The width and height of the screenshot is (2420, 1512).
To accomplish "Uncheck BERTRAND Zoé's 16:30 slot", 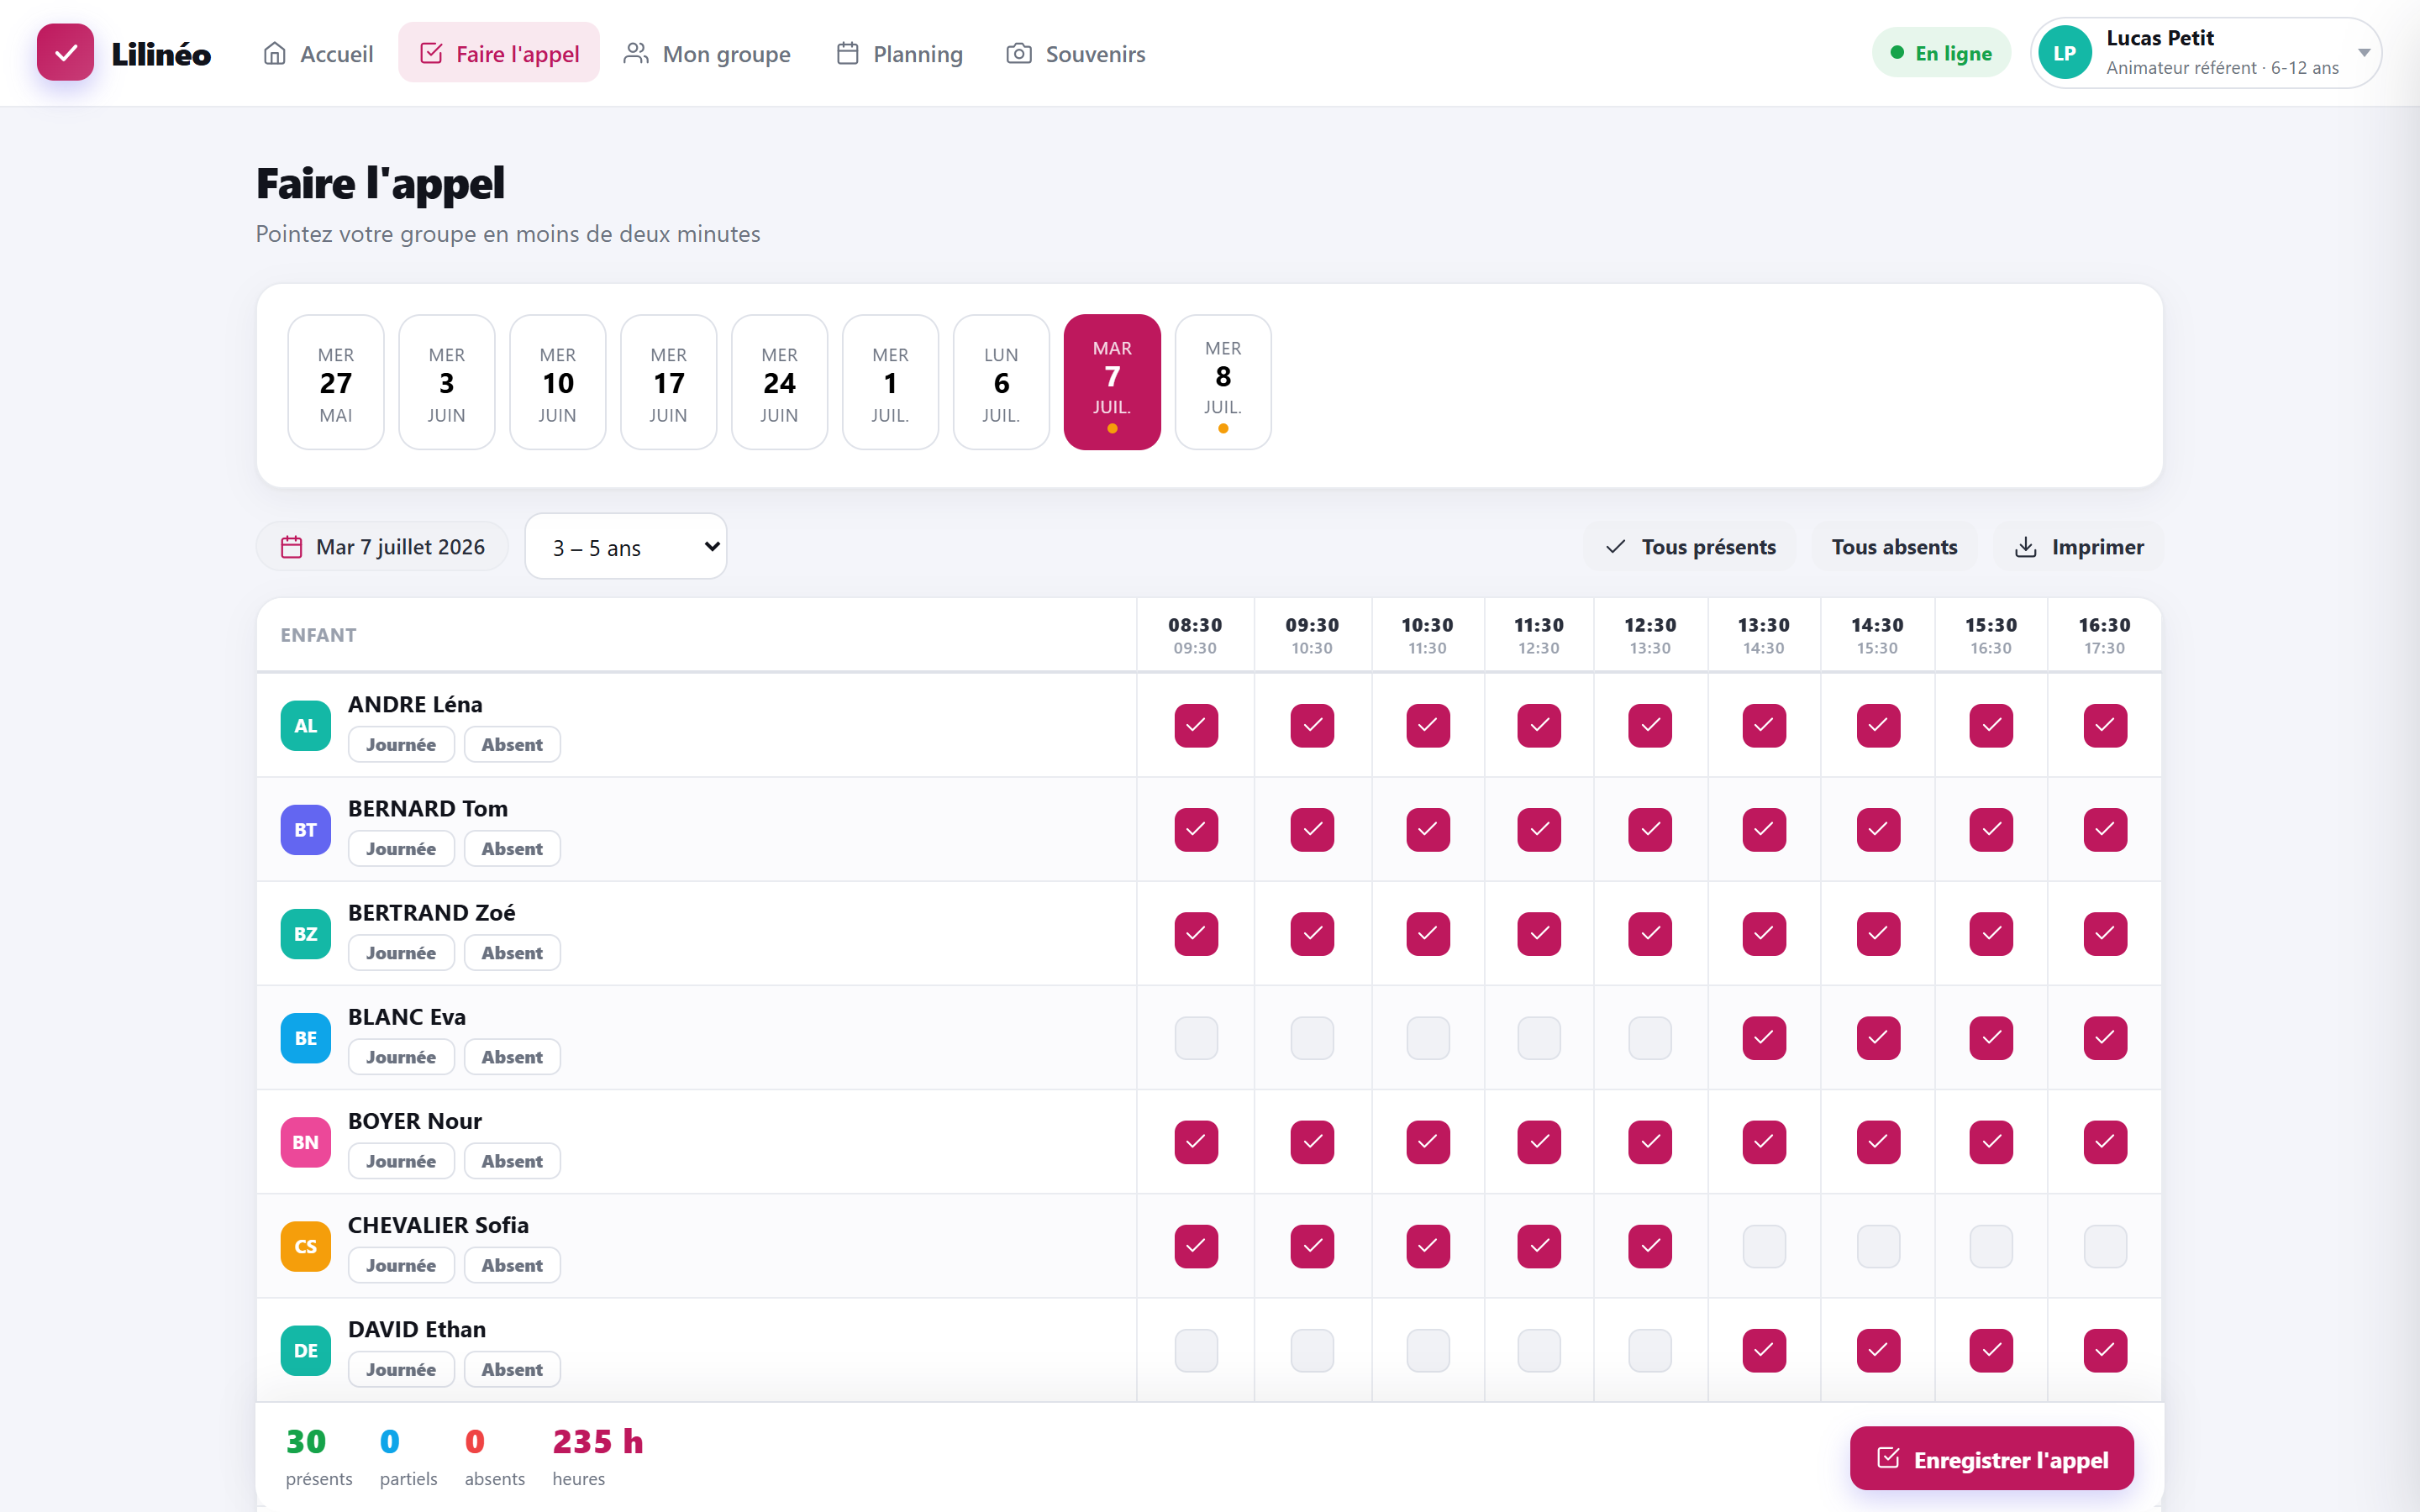I will (x=2105, y=934).
